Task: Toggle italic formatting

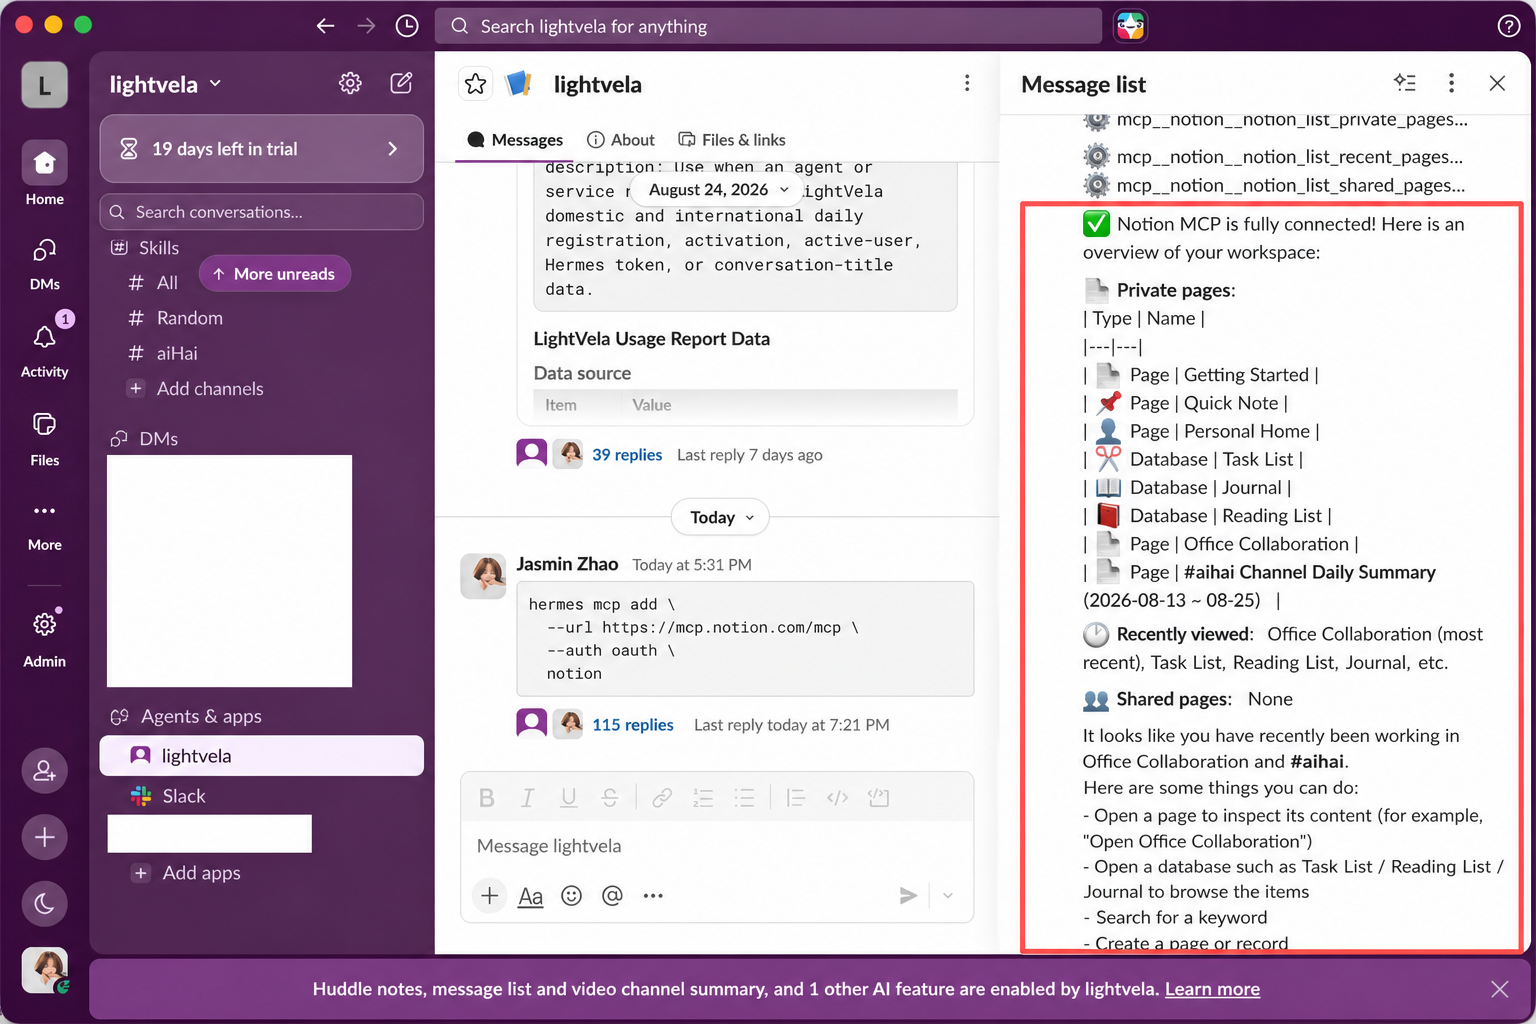Action: tap(528, 798)
